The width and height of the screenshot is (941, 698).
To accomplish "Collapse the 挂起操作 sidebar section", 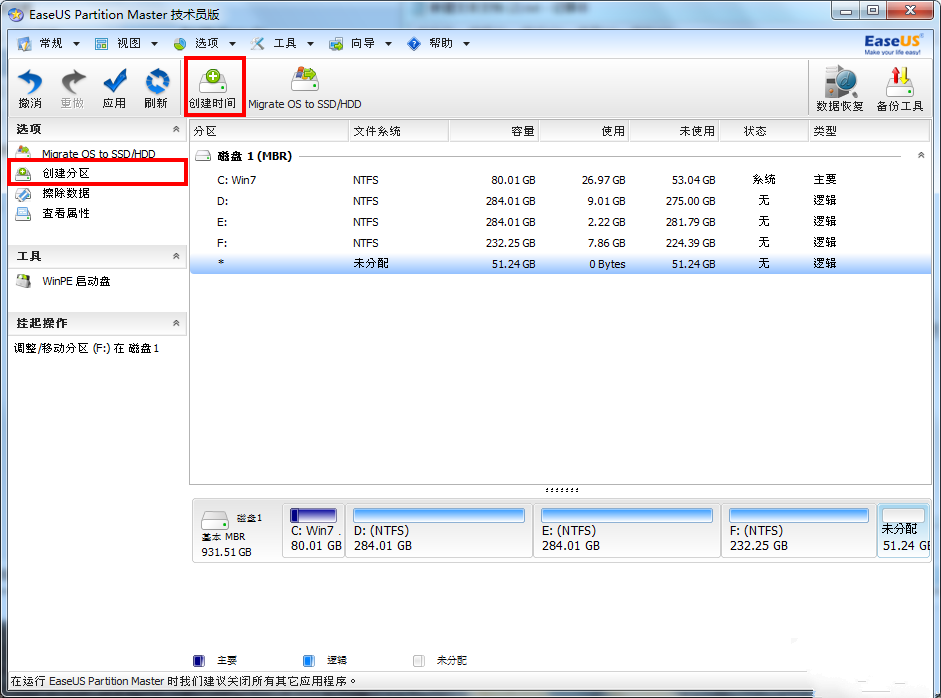I will [x=176, y=323].
